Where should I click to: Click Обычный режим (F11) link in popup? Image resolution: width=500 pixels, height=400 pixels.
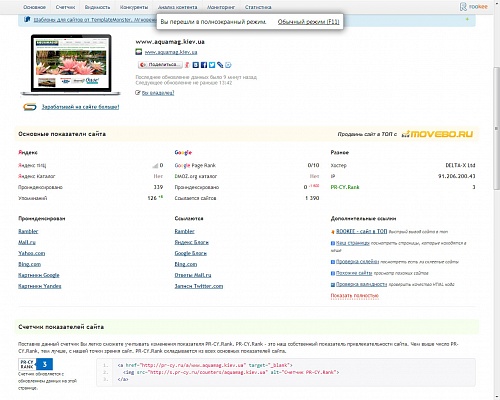(x=308, y=22)
